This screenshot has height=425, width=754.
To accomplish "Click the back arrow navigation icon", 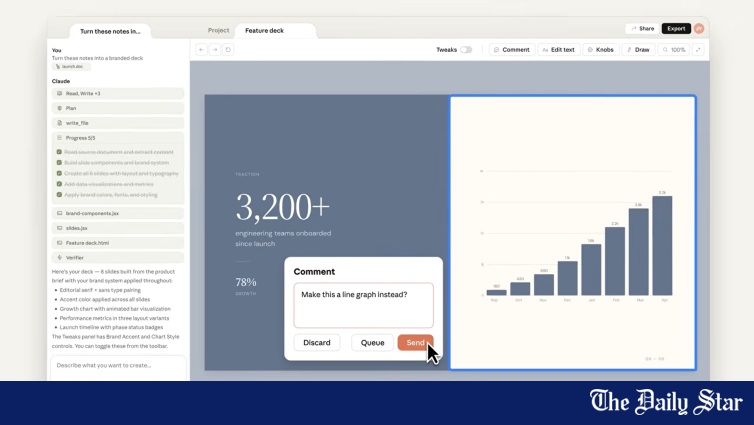I will [201, 50].
